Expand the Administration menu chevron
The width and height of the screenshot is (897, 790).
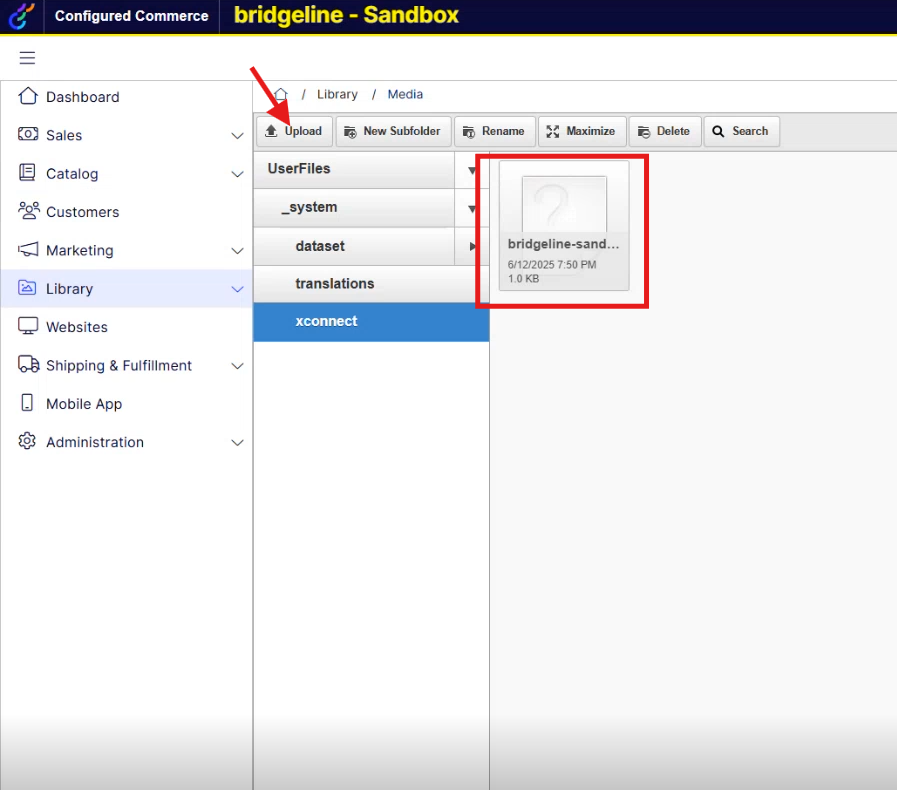pos(237,442)
